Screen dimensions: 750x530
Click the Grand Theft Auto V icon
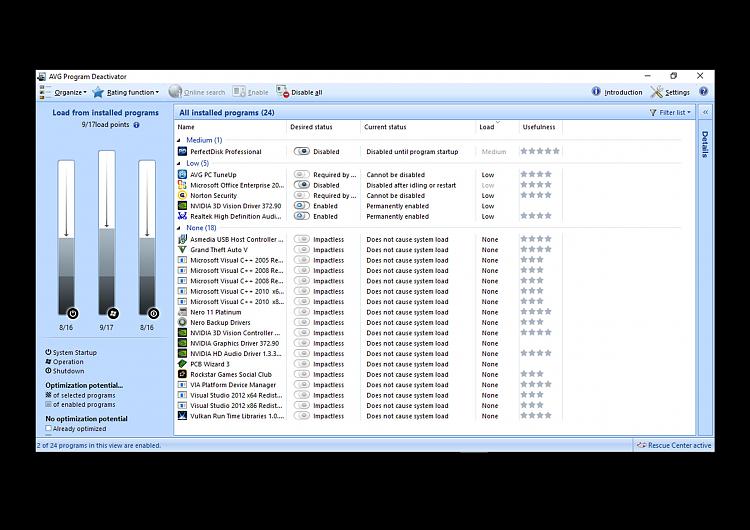182,250
